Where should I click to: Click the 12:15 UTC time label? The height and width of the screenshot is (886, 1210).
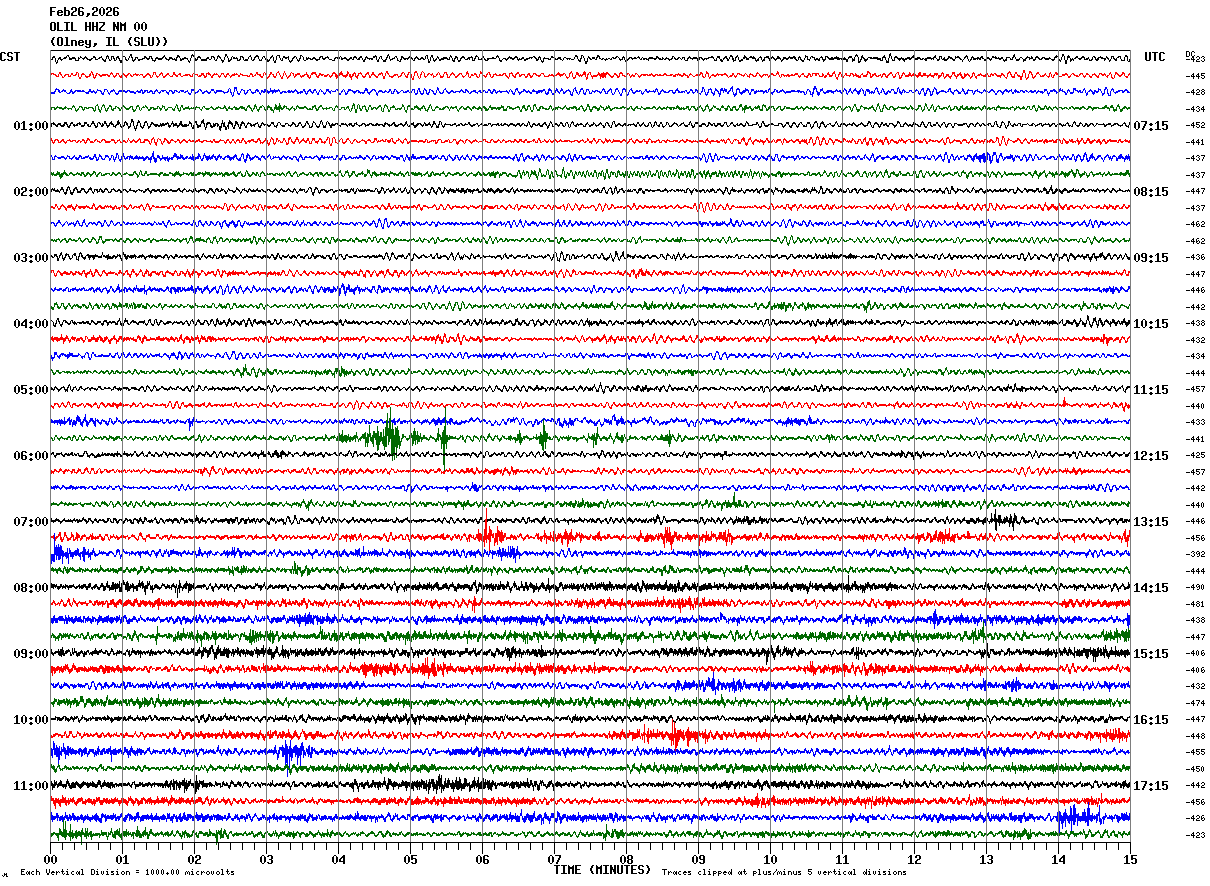coord(1151,456)
